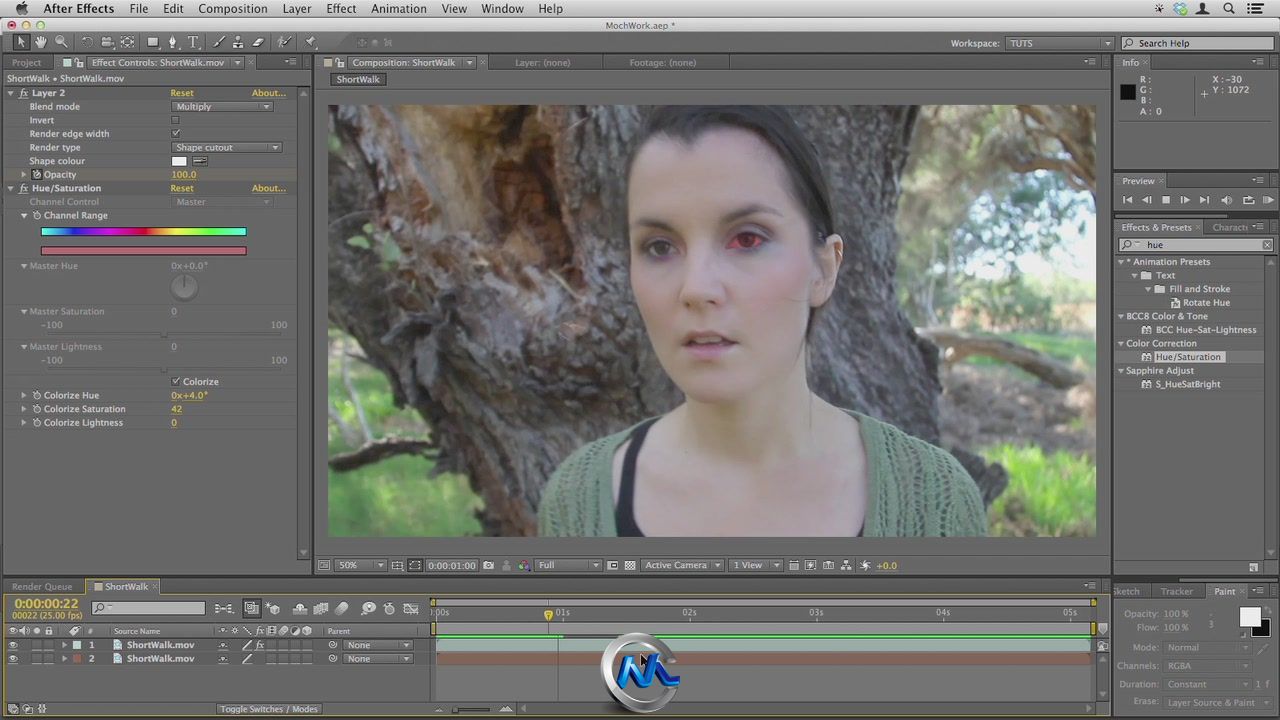This screenshot has height=720, width=1280.
Task: Select the Eraser tool
Action: click(258, 42)
